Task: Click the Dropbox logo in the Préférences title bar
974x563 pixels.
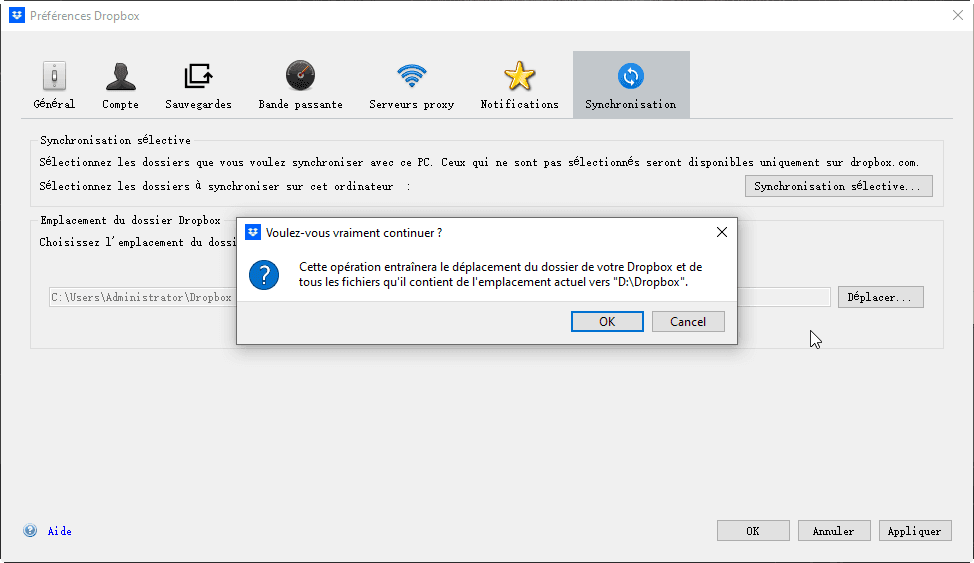Action: click(16, 15)
